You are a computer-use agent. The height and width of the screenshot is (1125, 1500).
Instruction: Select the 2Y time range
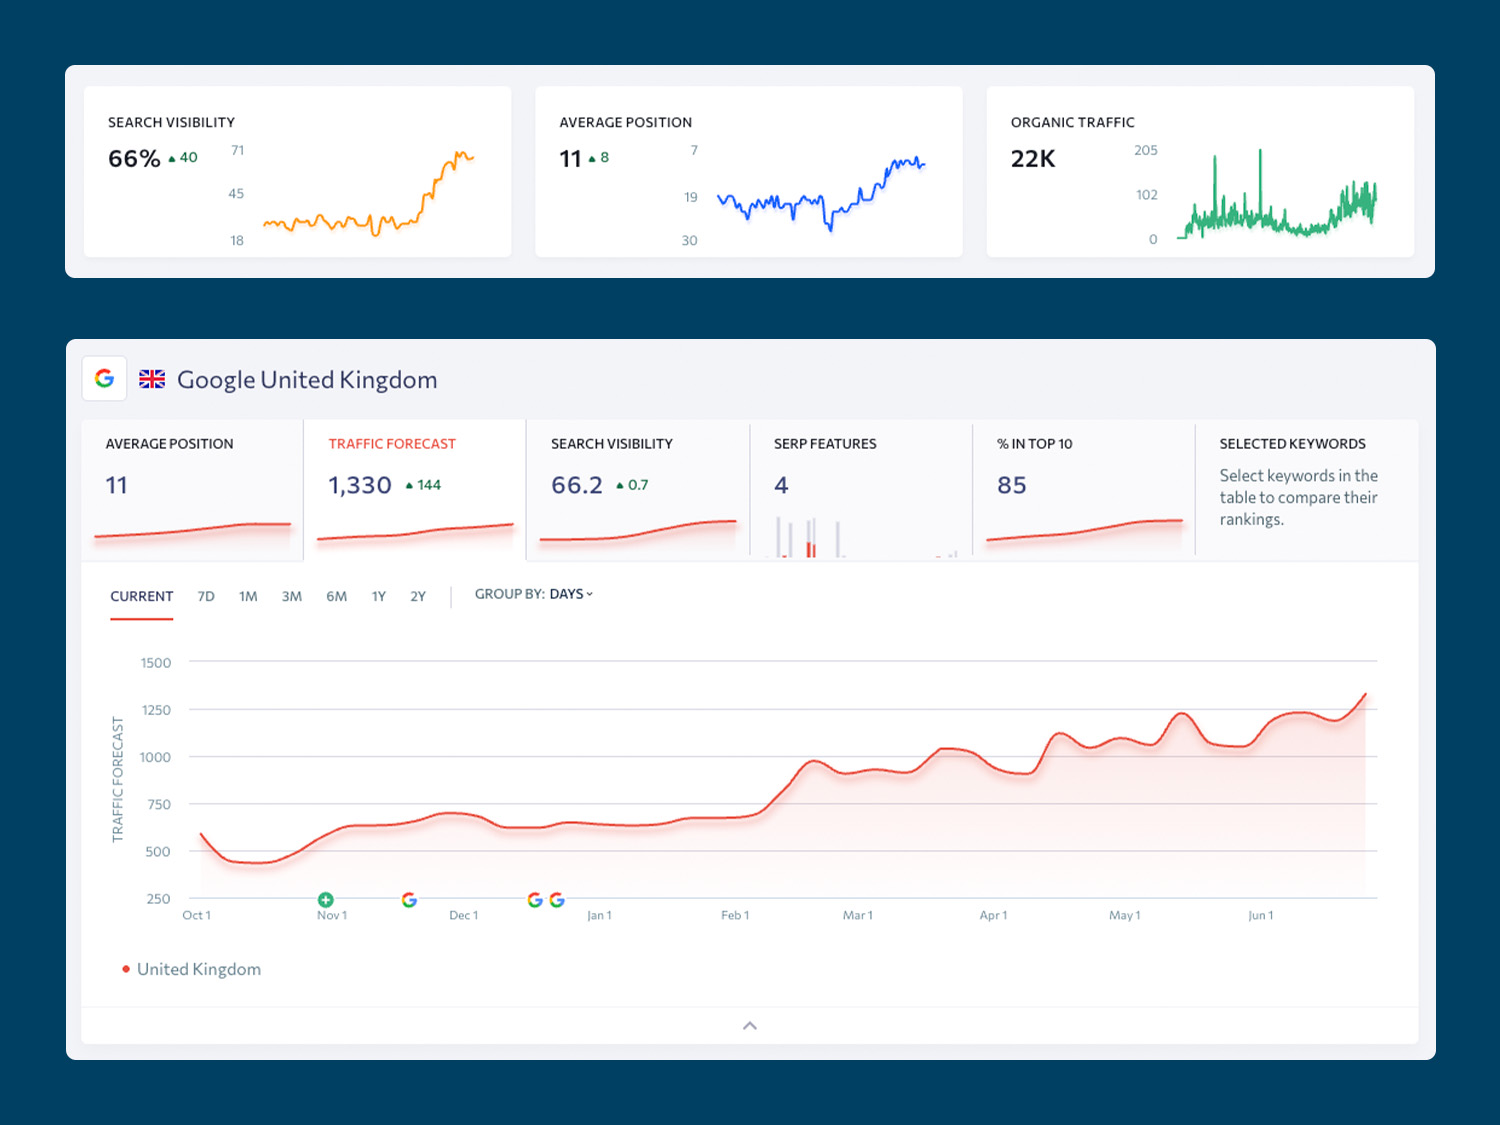point(418,596)
